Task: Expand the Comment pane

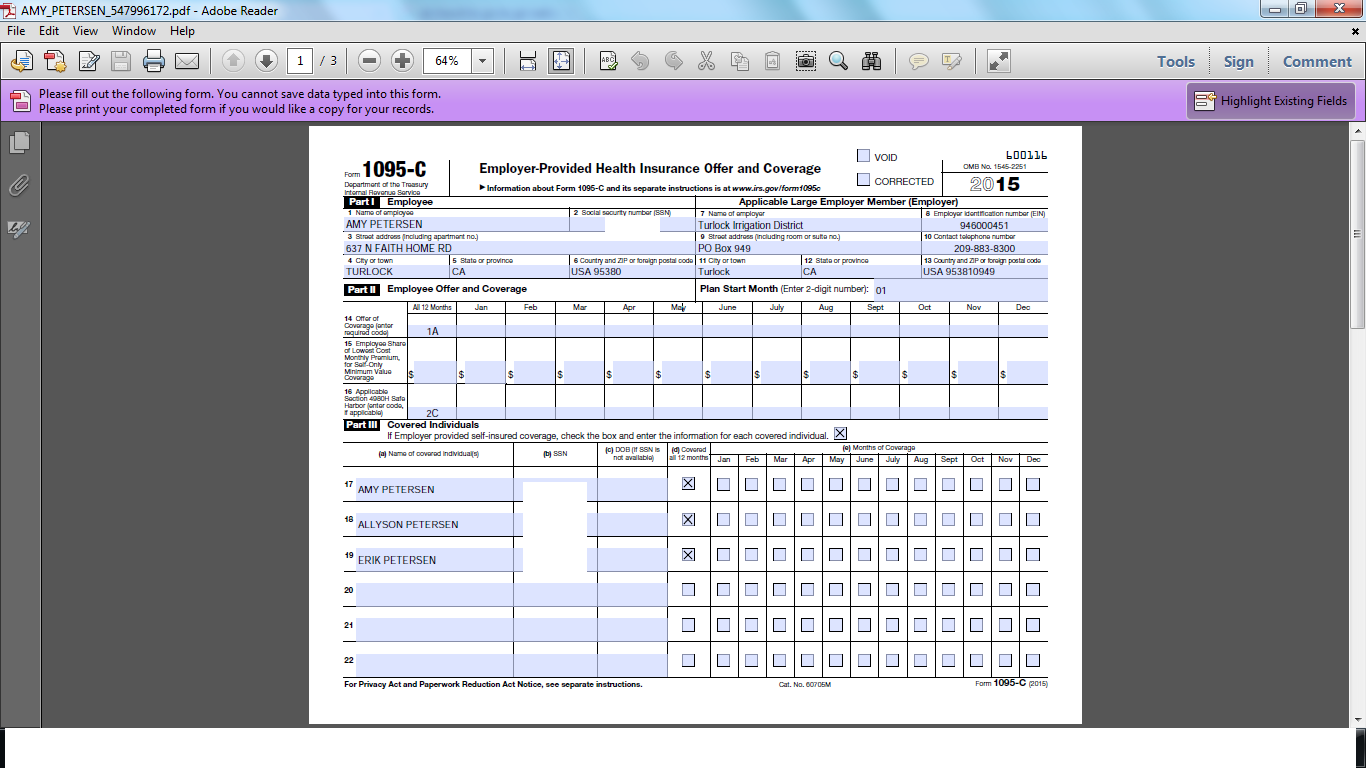Action: tap(1317, 62)
